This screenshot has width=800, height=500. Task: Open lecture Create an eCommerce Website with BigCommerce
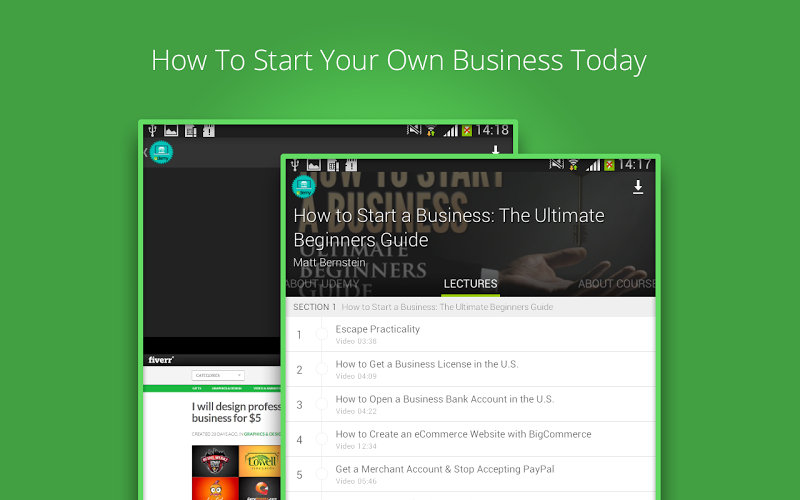(470, 439)
